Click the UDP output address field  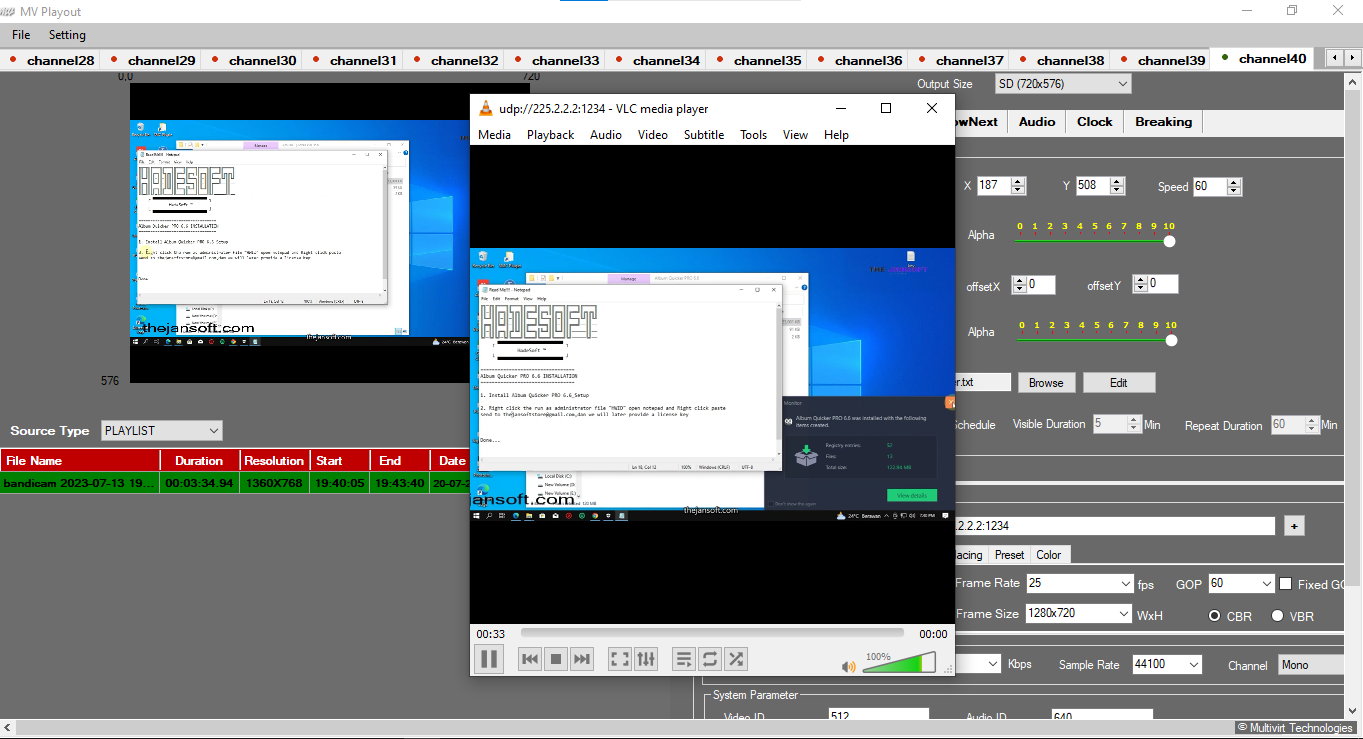(x=1114, y=526)
